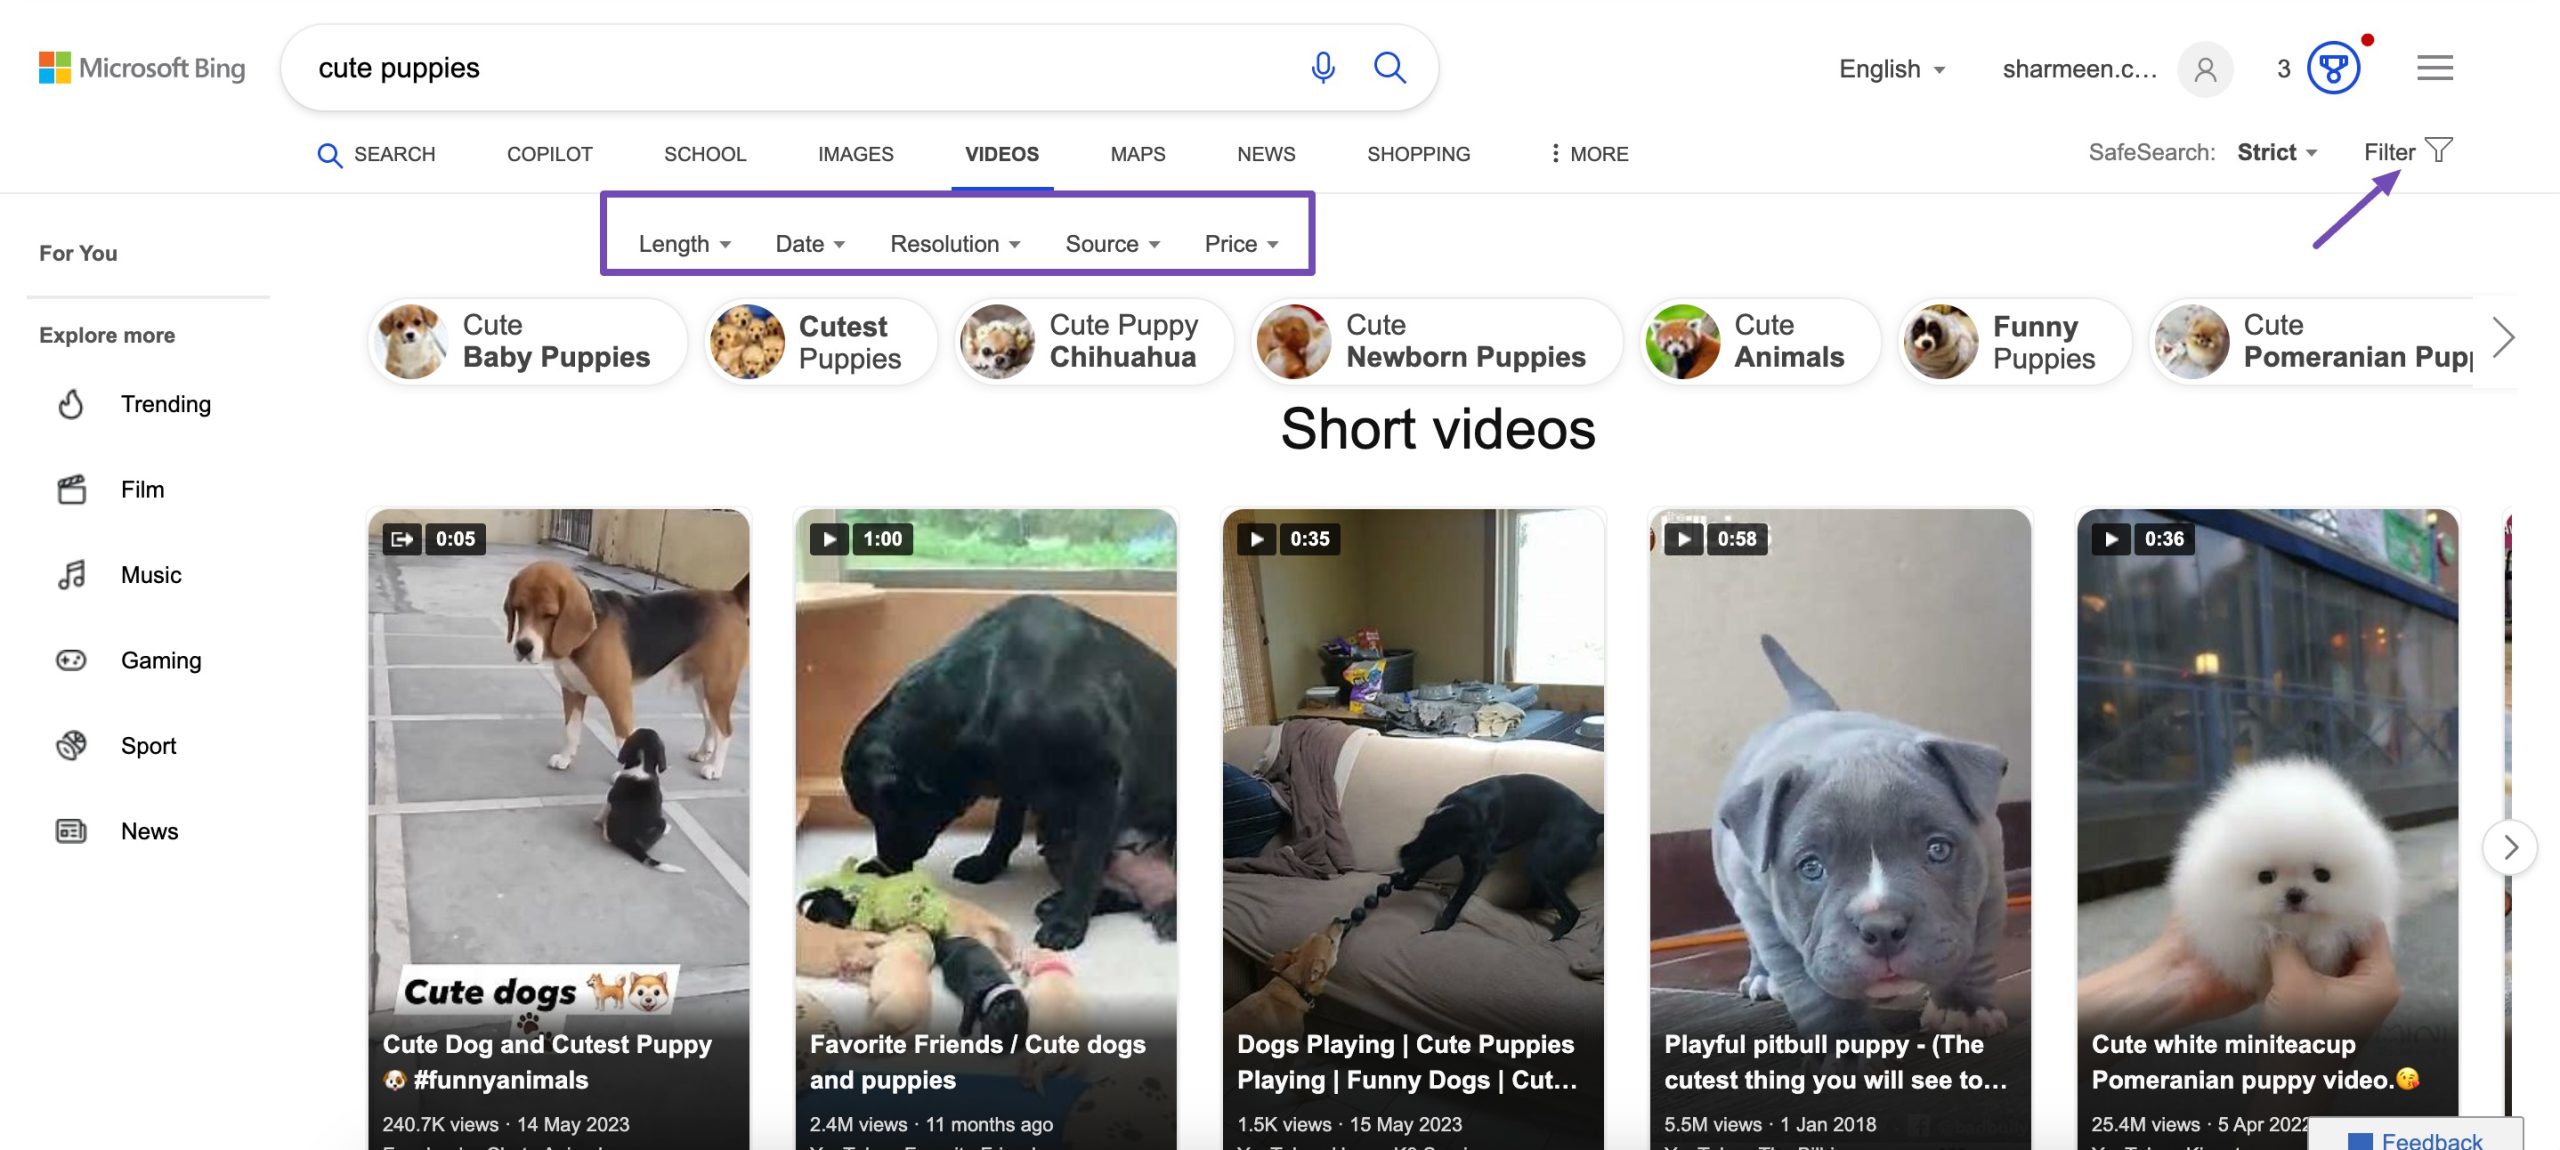Click the microphone voice search icon
The width and height of the screenshot is (2560, 1150).
point(1323,68)
